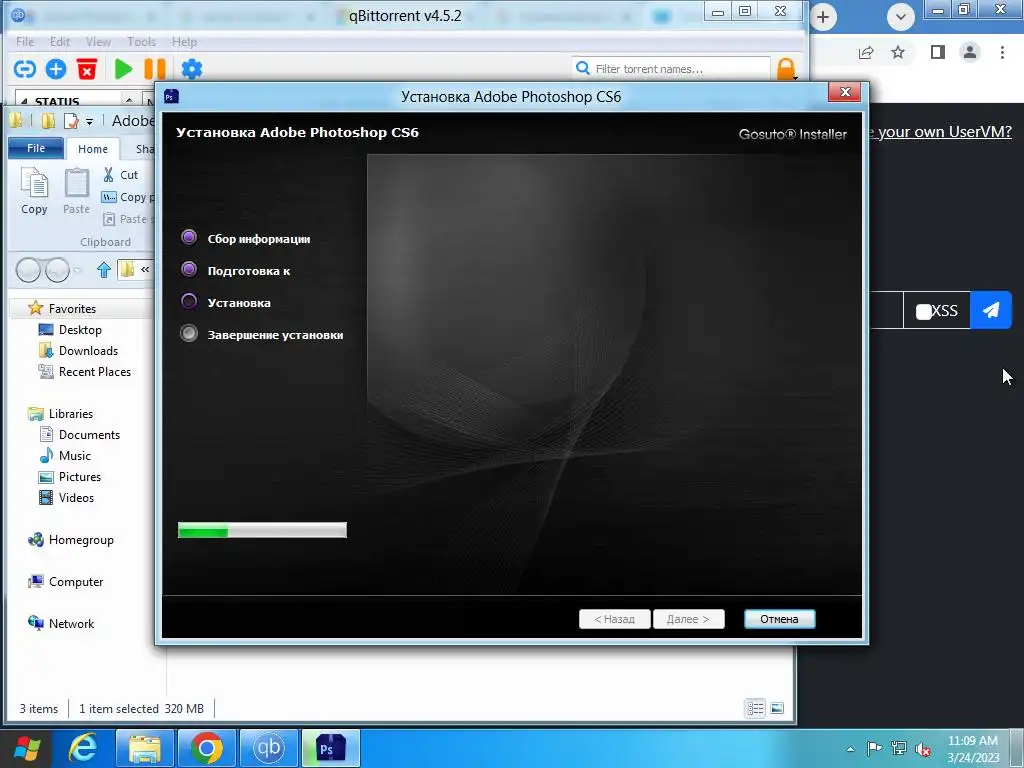Viewport: 1024px width, 768px height.
Task: Click the Cut scissors in Explorer ribbon
Action: click(x=108, y=174)
